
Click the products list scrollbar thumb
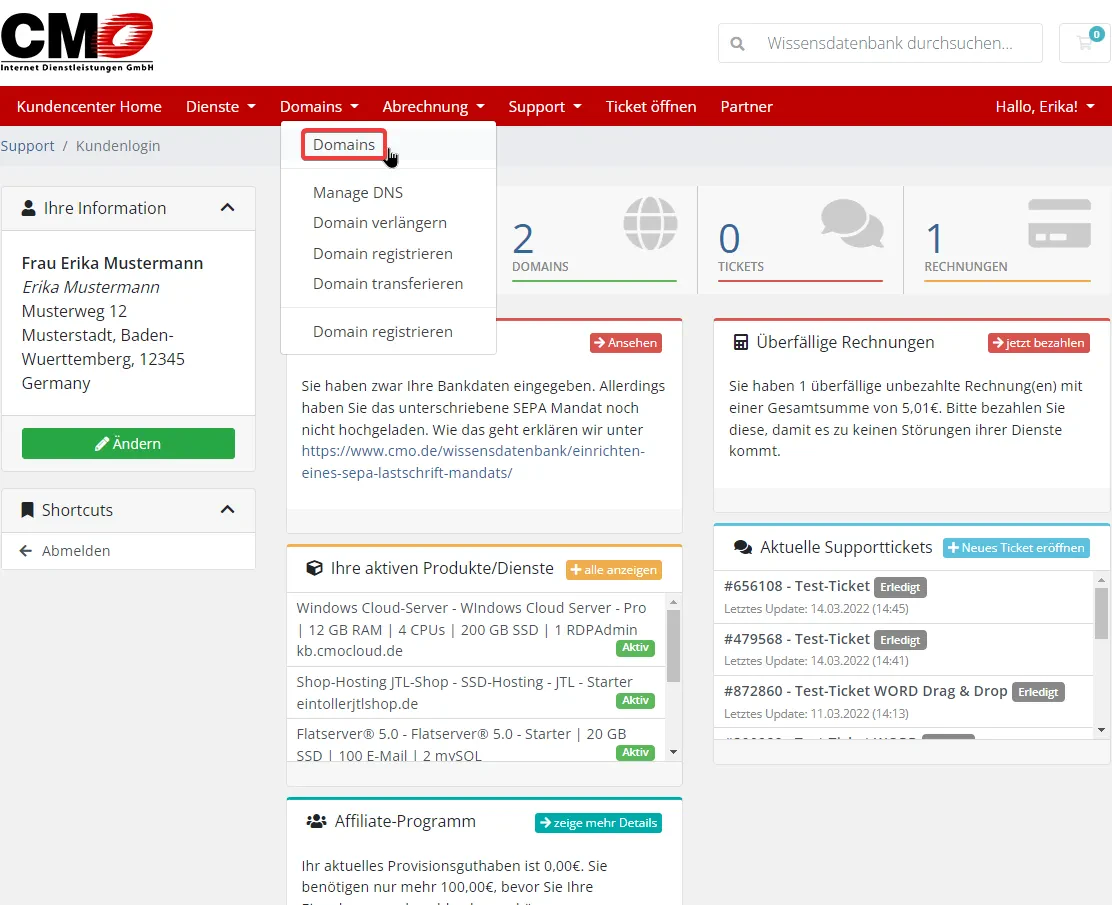click(x=674, y=645)
